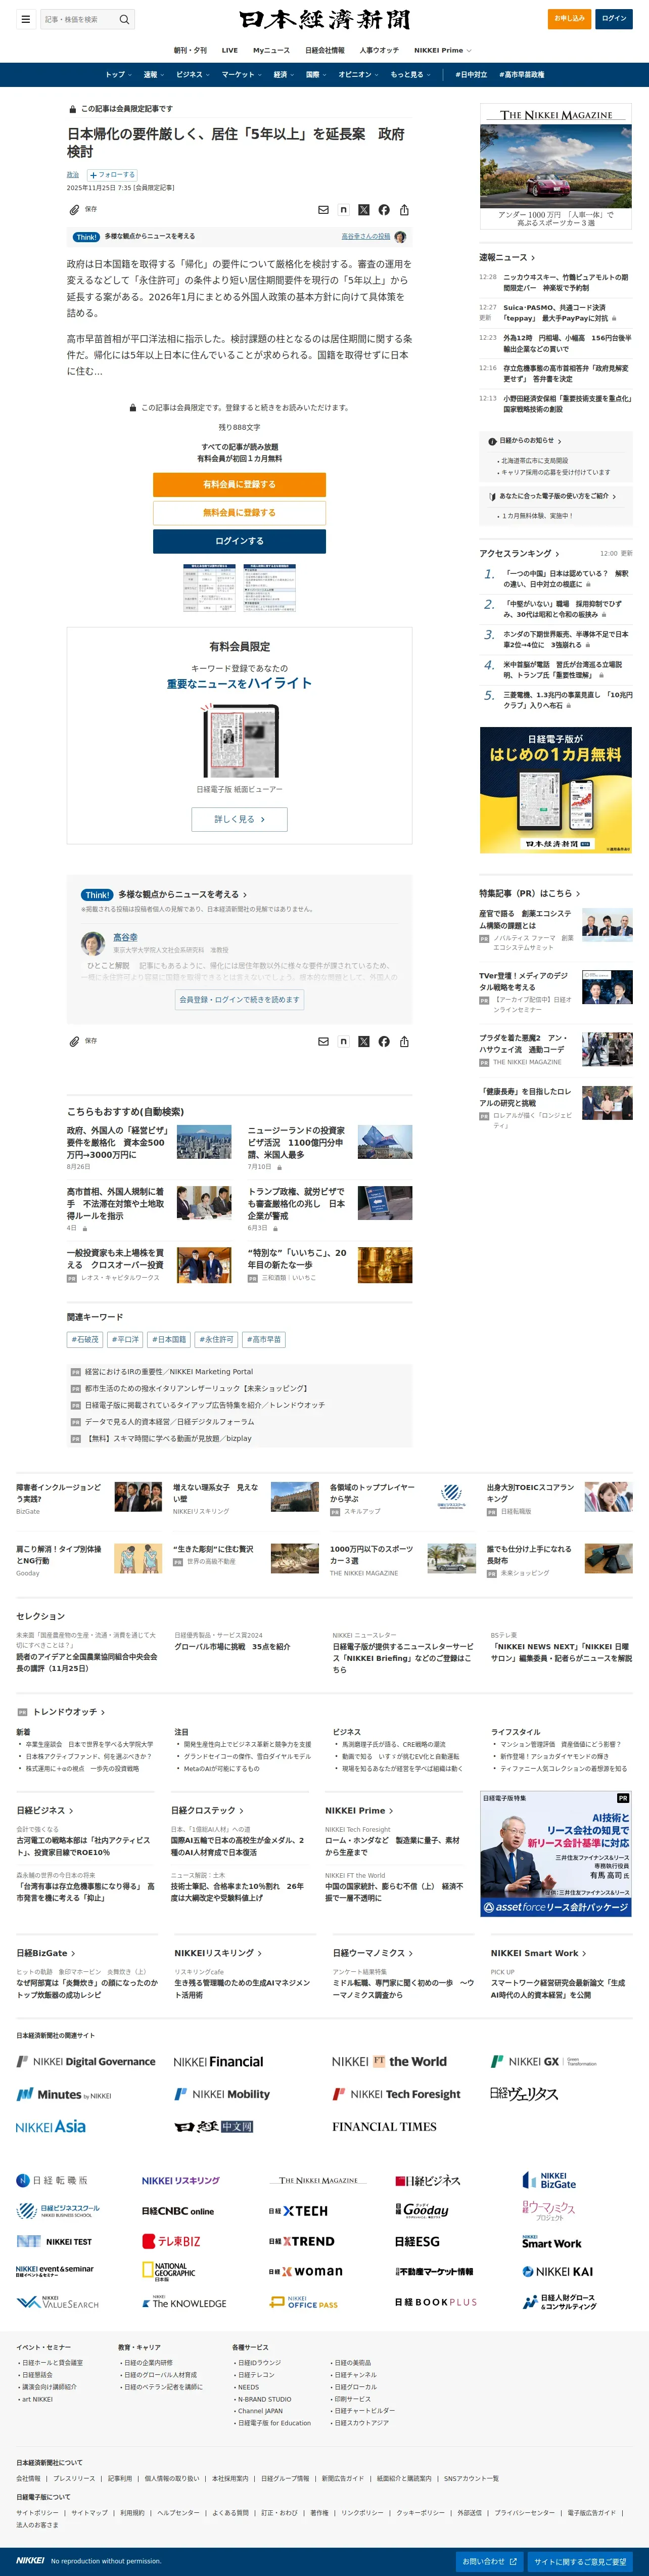The image size is (649, 2576).
Task: Click the 日経ヴェリタス logo
Action: [x=524, y=2094]
